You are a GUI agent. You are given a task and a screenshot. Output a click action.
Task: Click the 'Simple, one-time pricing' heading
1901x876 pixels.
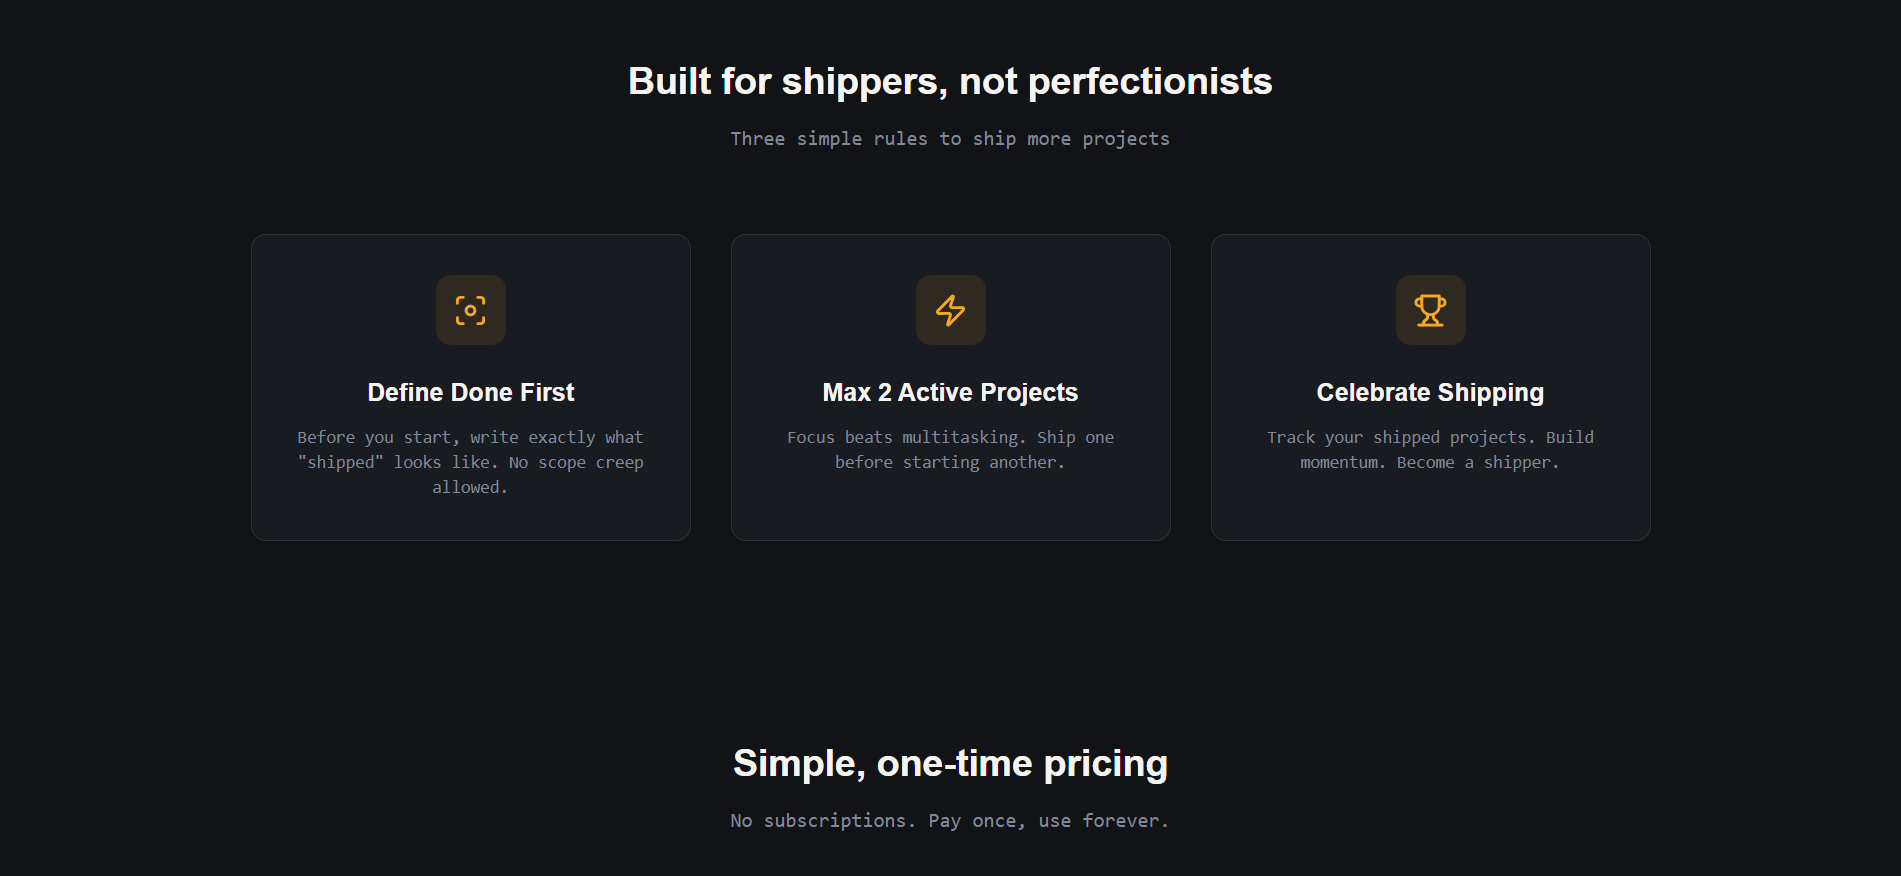949,763
